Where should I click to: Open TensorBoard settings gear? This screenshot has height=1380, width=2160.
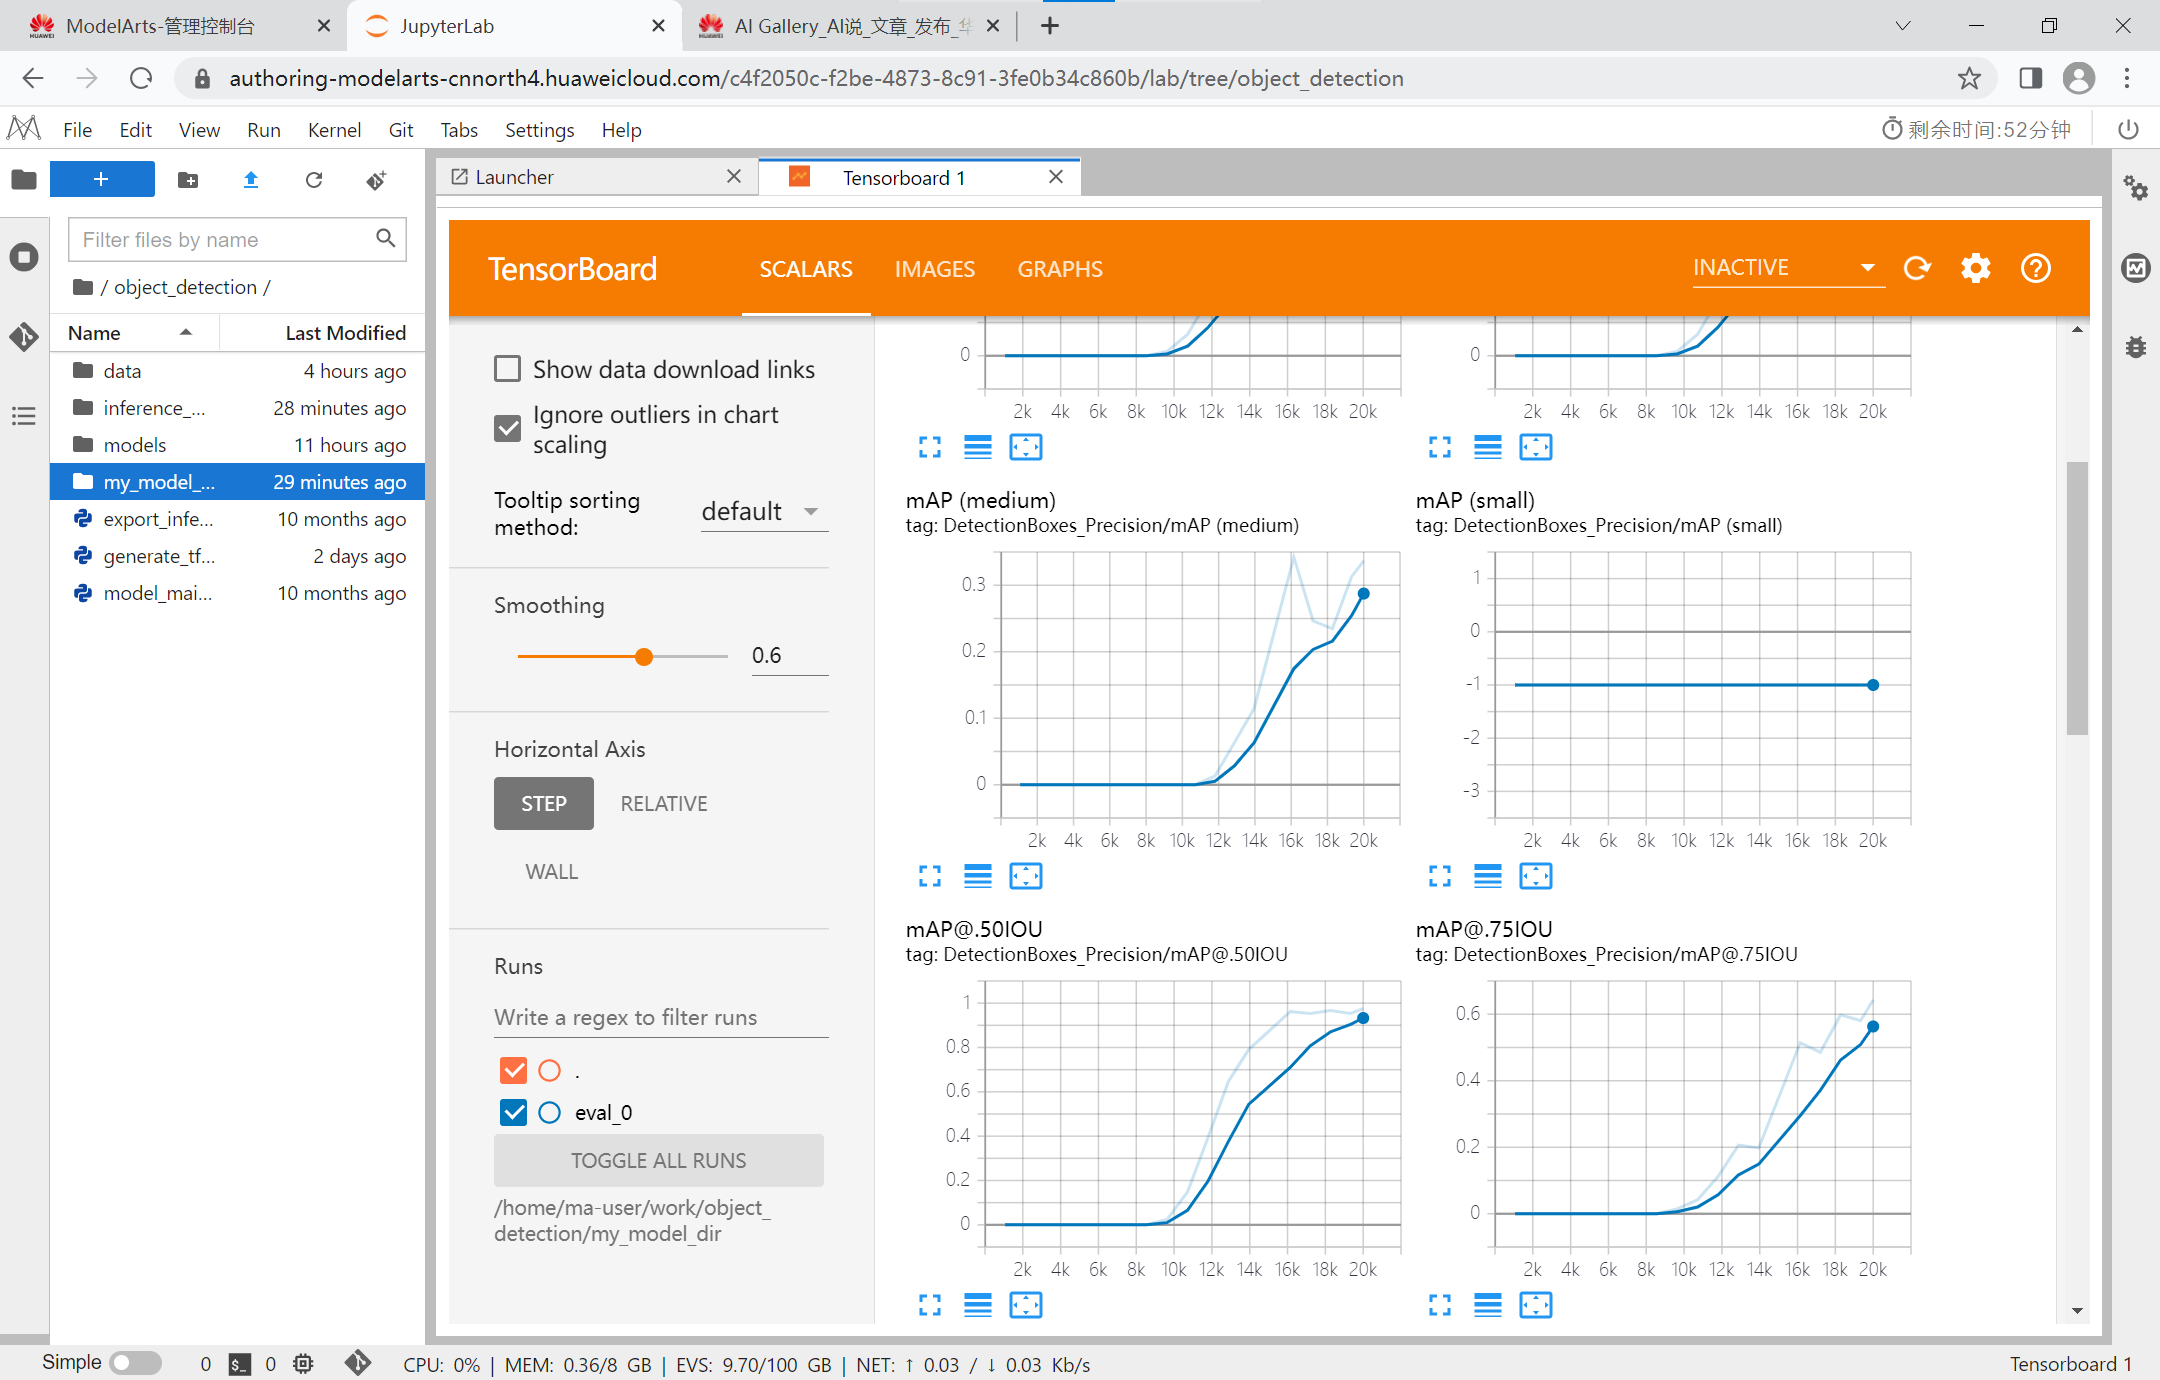coord(1976,268)
